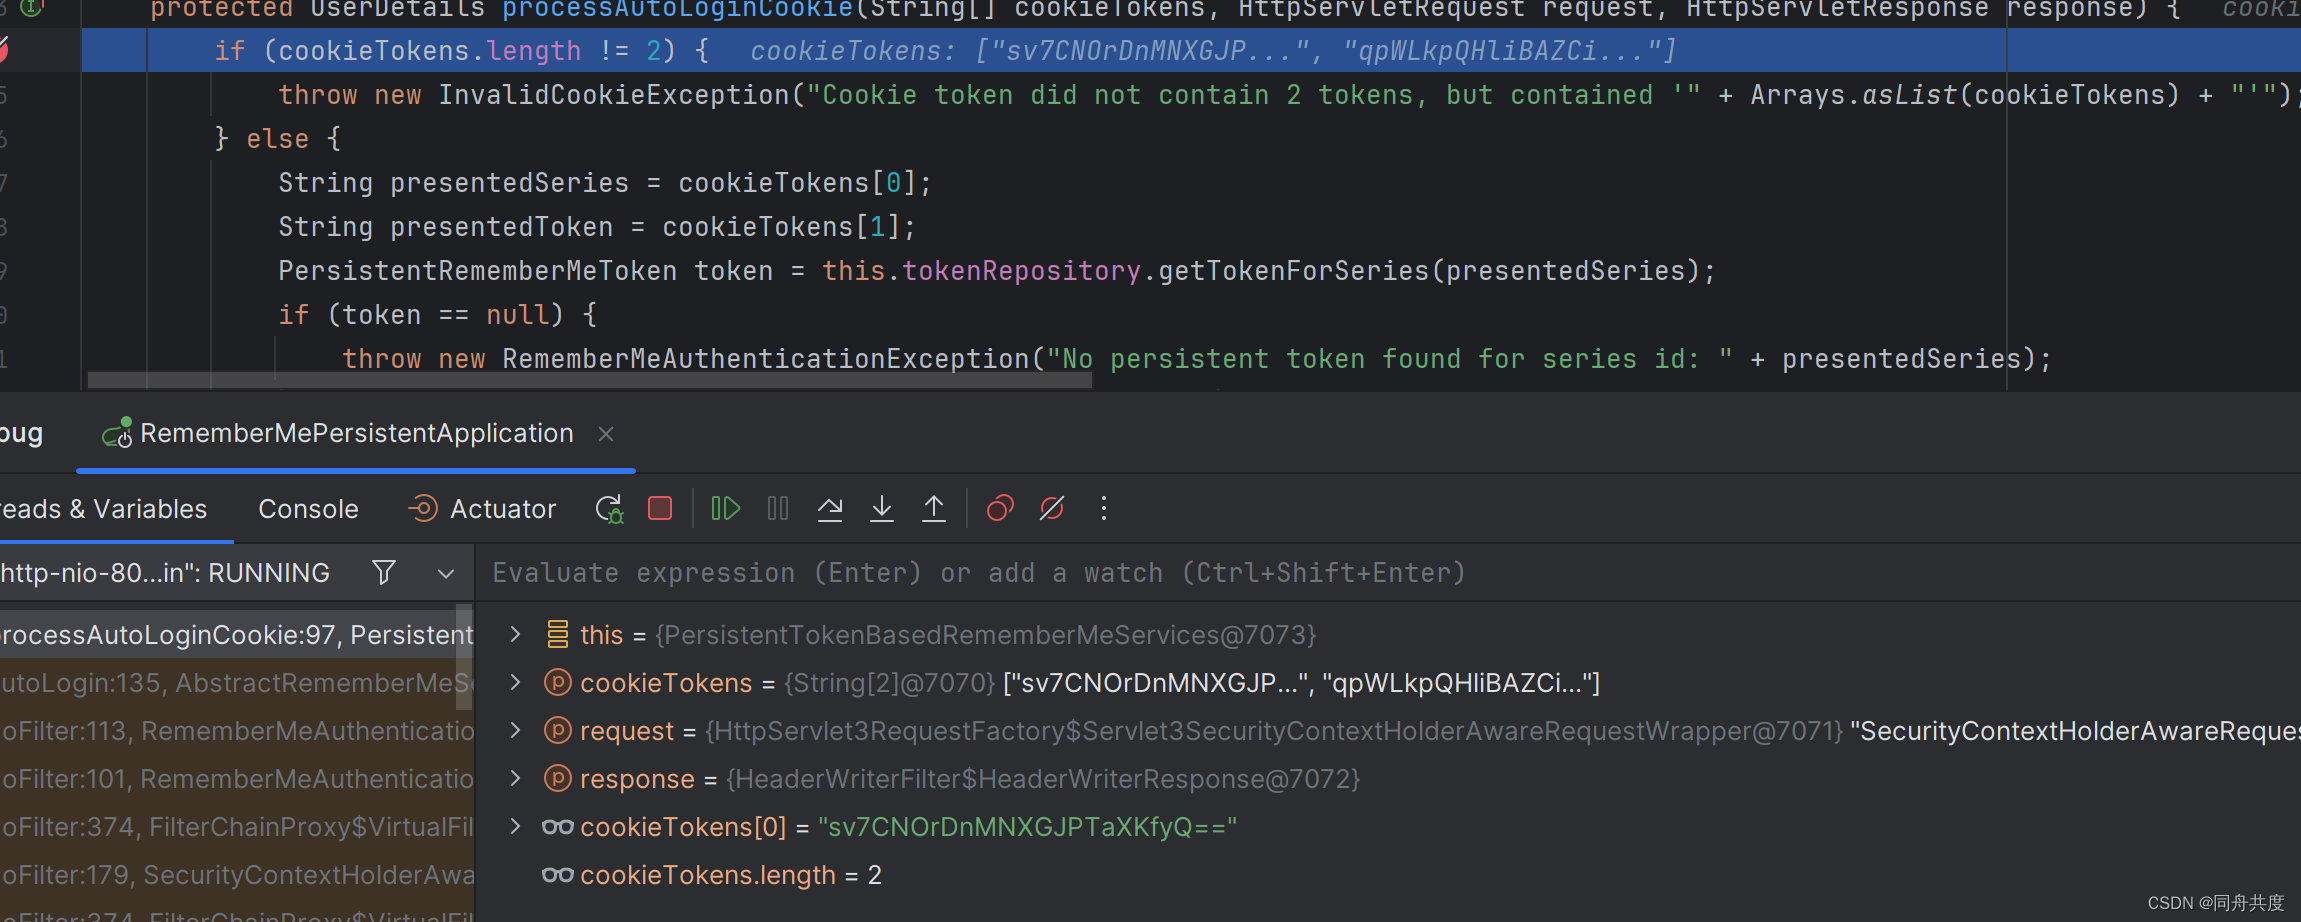The width and height of the screenshot is (2301, 922).
Task: Open the View Breakpoints dialog
Action: (x=1000, y=509)
